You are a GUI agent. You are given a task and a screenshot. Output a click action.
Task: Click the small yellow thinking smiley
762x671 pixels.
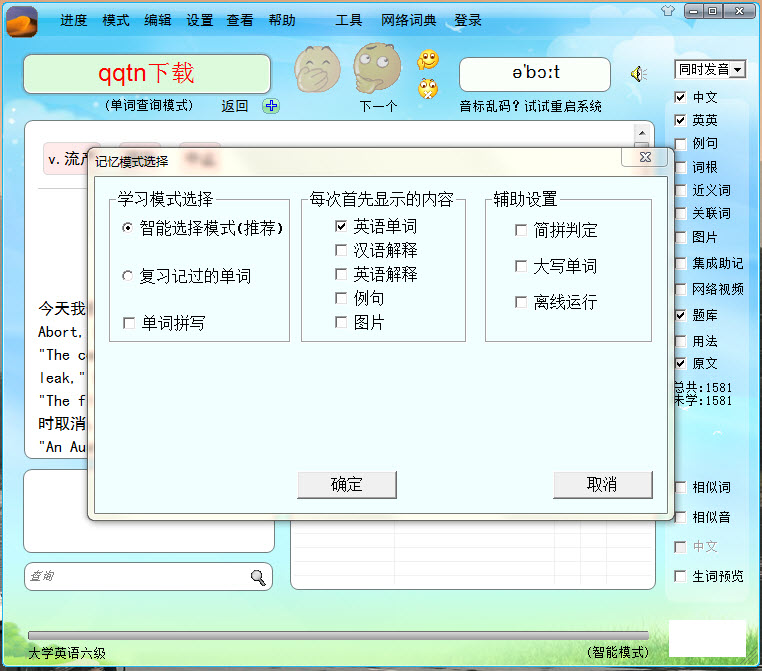[x=428, y=60]
